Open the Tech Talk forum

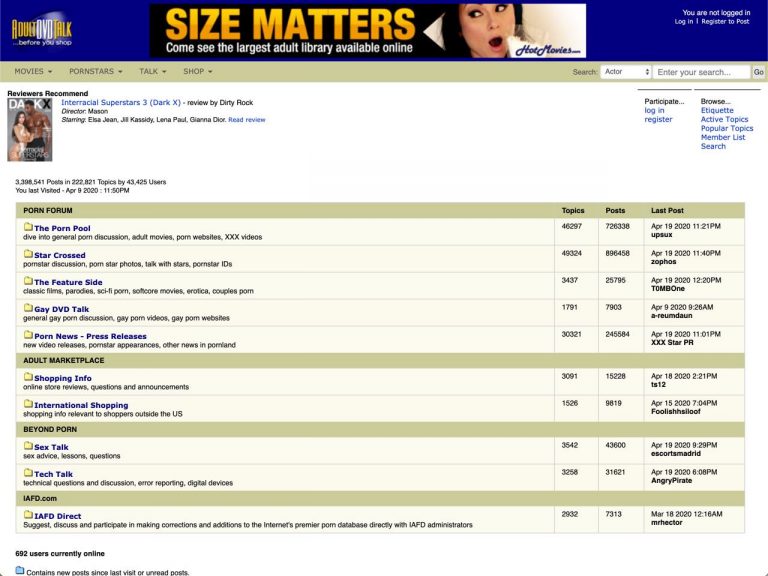click(53, 474)
